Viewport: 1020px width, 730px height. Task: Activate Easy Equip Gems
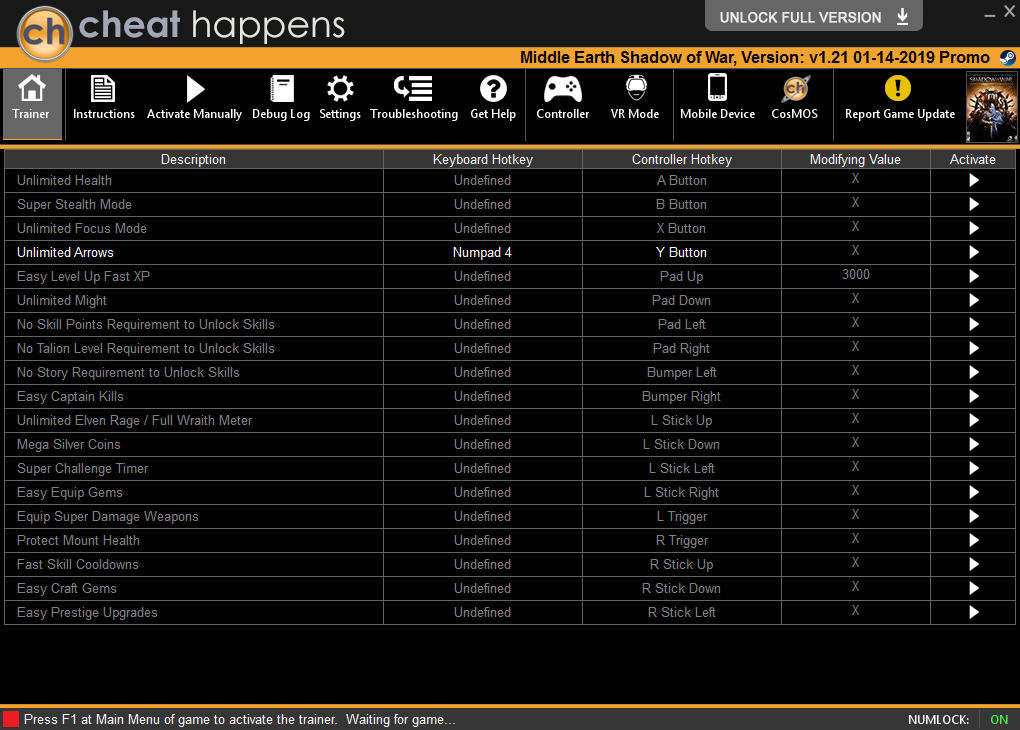pos(973,493)
